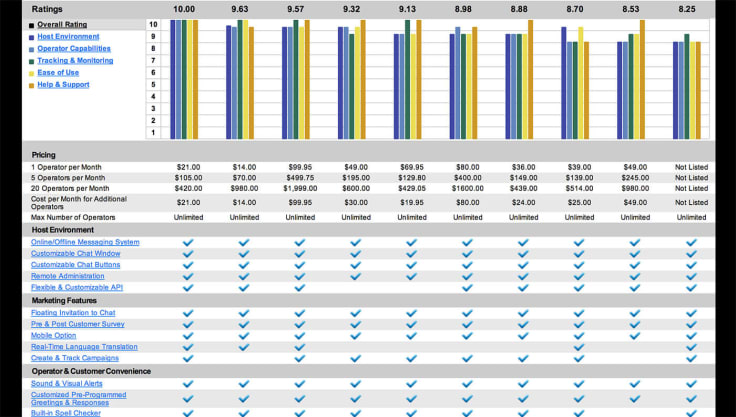
Task: Click the 8.25 overall rating header
Action: point(687,9)
